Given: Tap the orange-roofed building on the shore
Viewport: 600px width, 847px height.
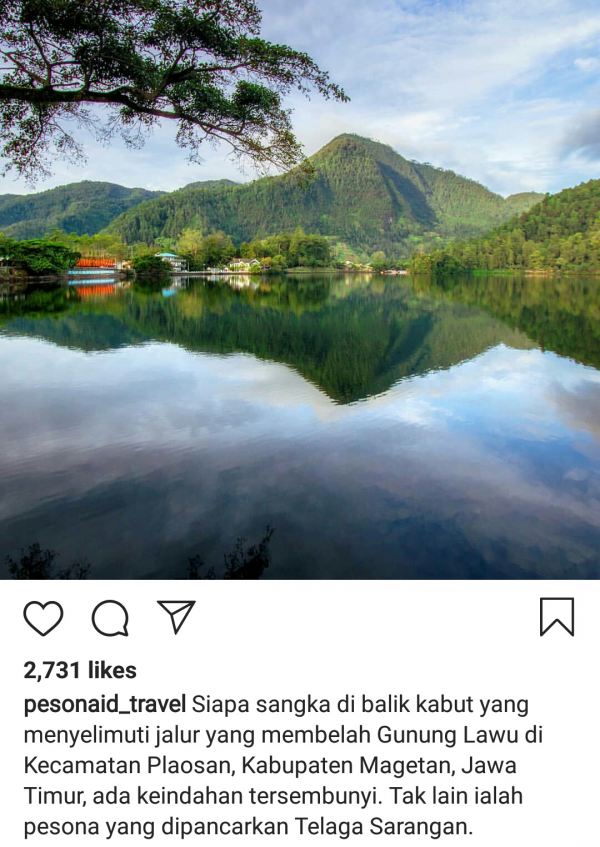Looking at the screenshot, I should 96,263.
